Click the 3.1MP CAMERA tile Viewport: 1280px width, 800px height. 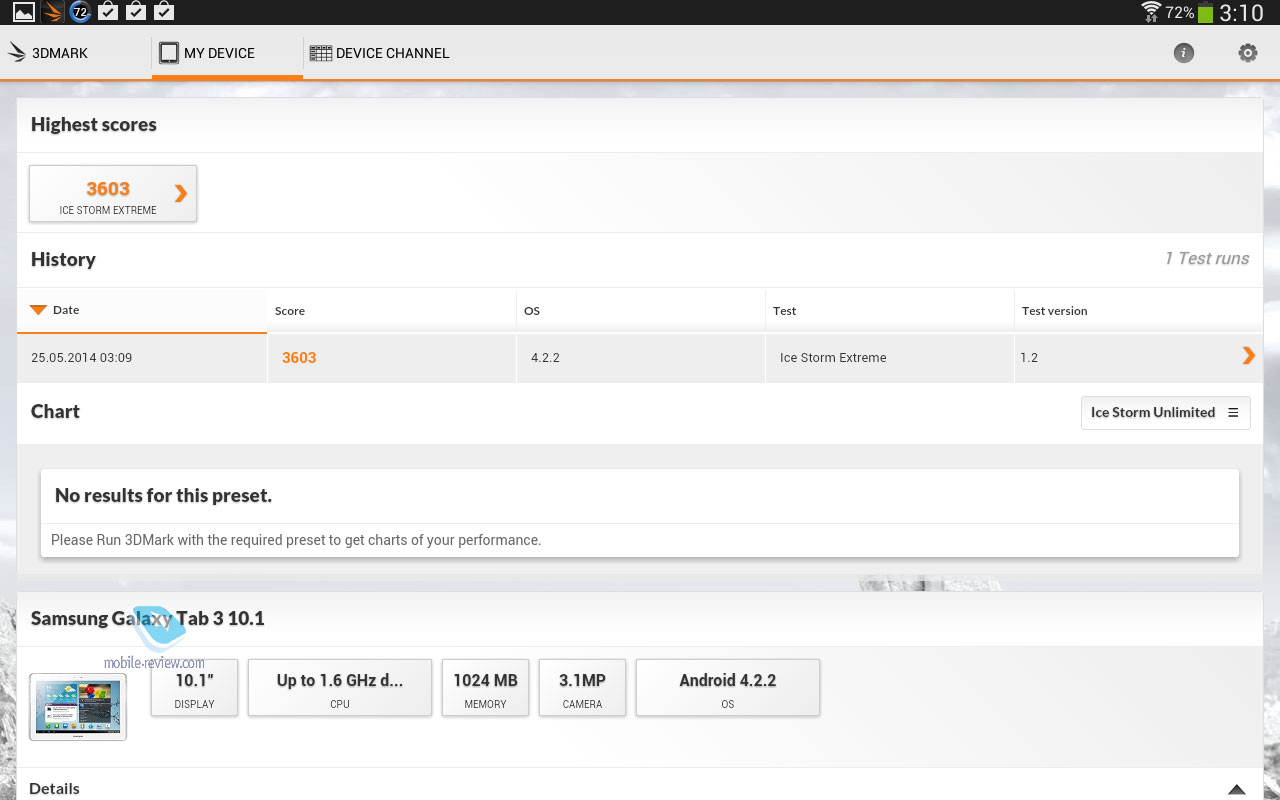pyautogui.click(x=582, y=687)
